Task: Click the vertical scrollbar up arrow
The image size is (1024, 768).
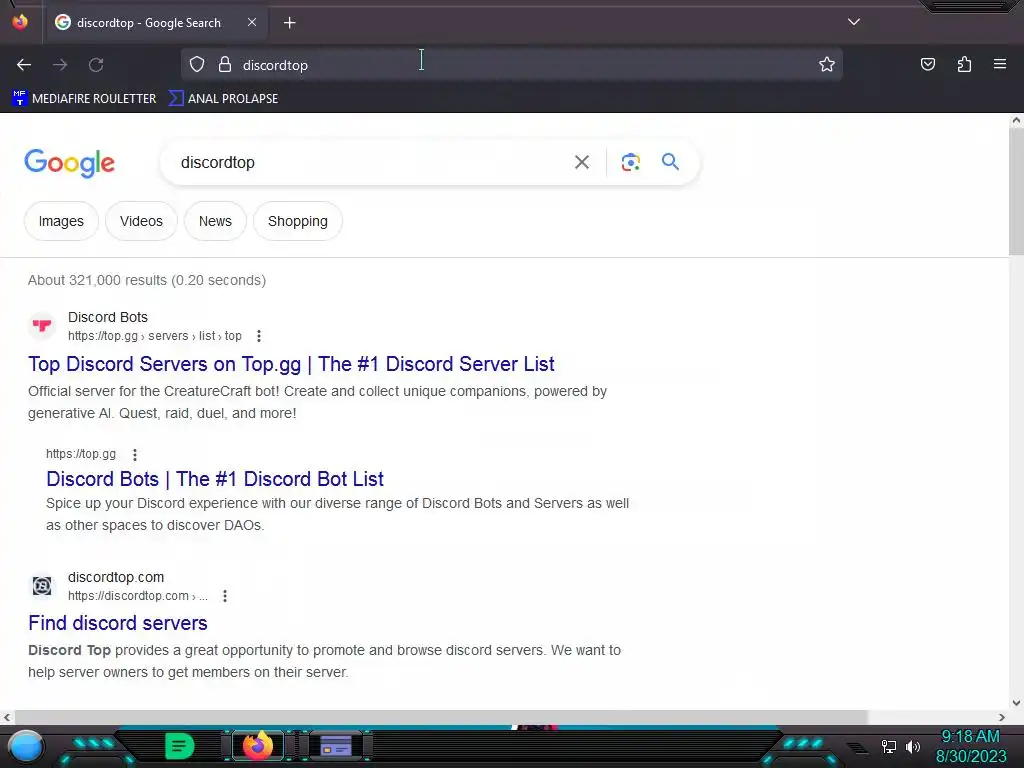Action: click(x=1016, y=120)
